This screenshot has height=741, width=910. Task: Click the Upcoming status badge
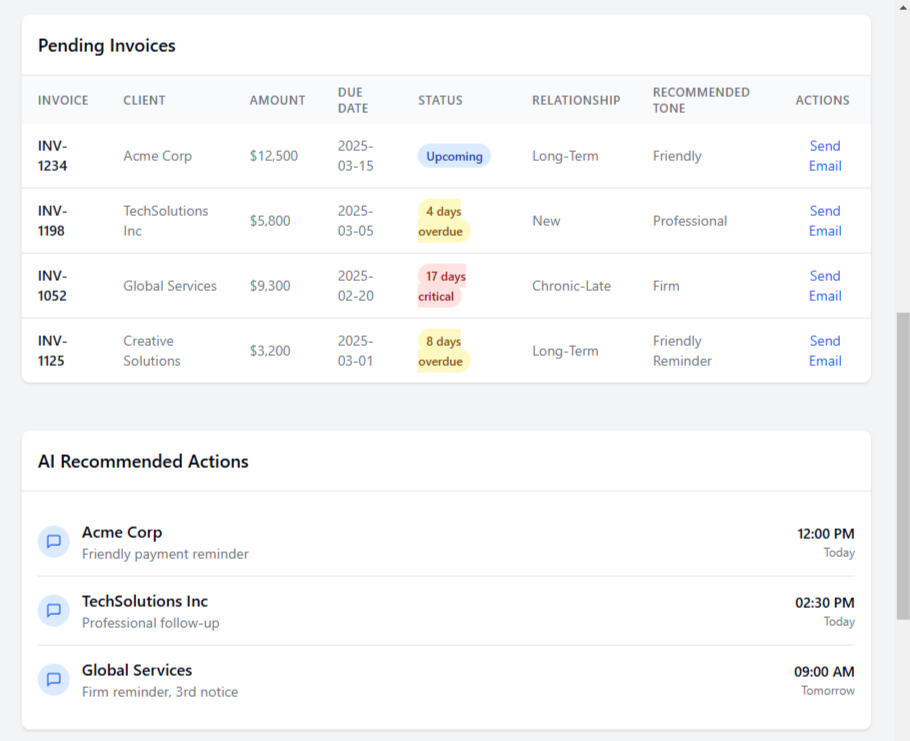454,156
